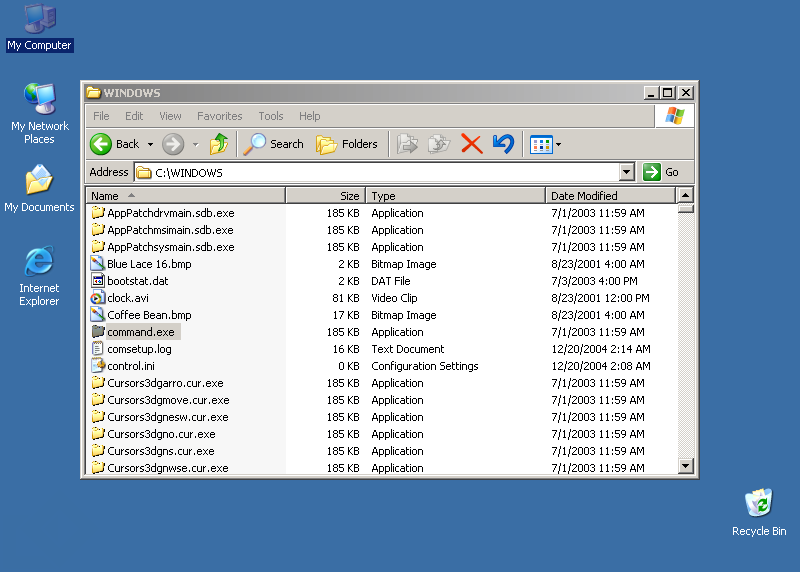The width and height of the screenshot is (800, 572).
Task: Select the My Computer desktop icon
Action: point(39,28)
